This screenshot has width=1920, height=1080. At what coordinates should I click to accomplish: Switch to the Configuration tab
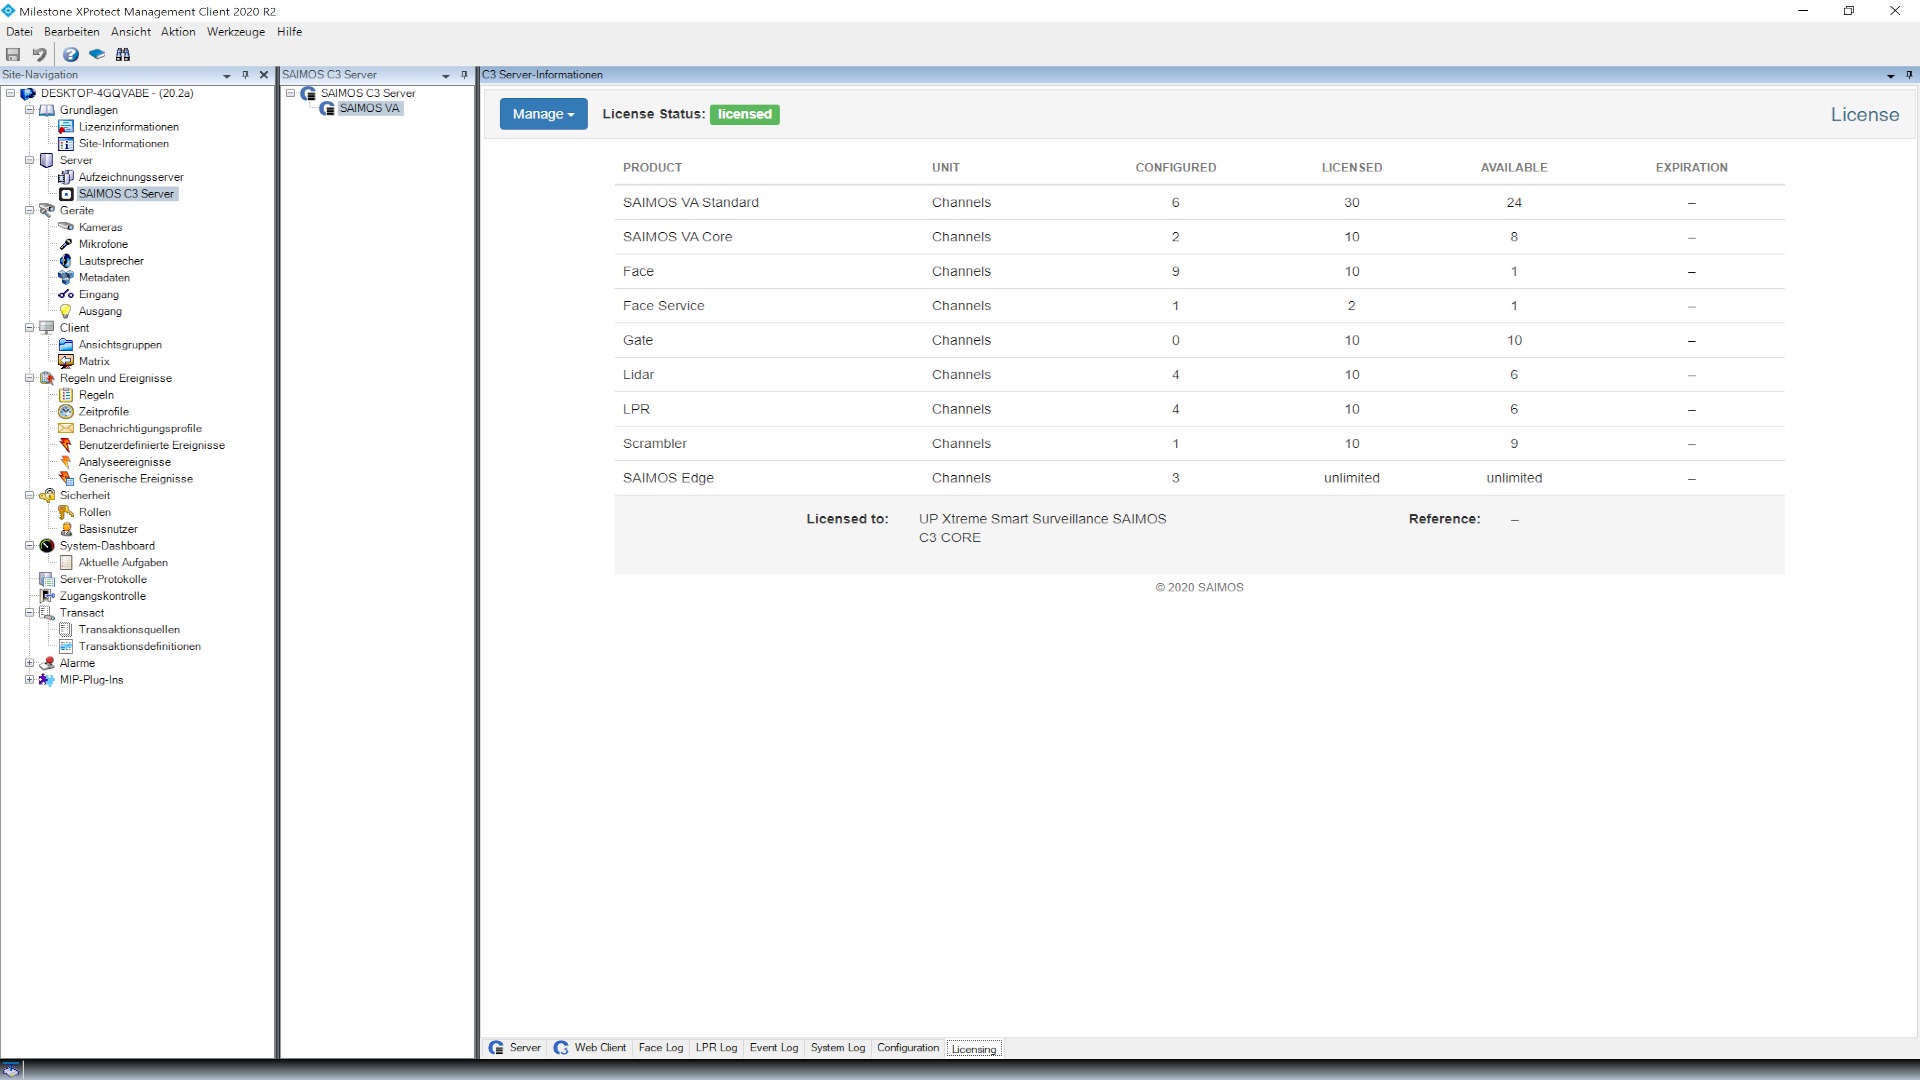pos(908,1048)
